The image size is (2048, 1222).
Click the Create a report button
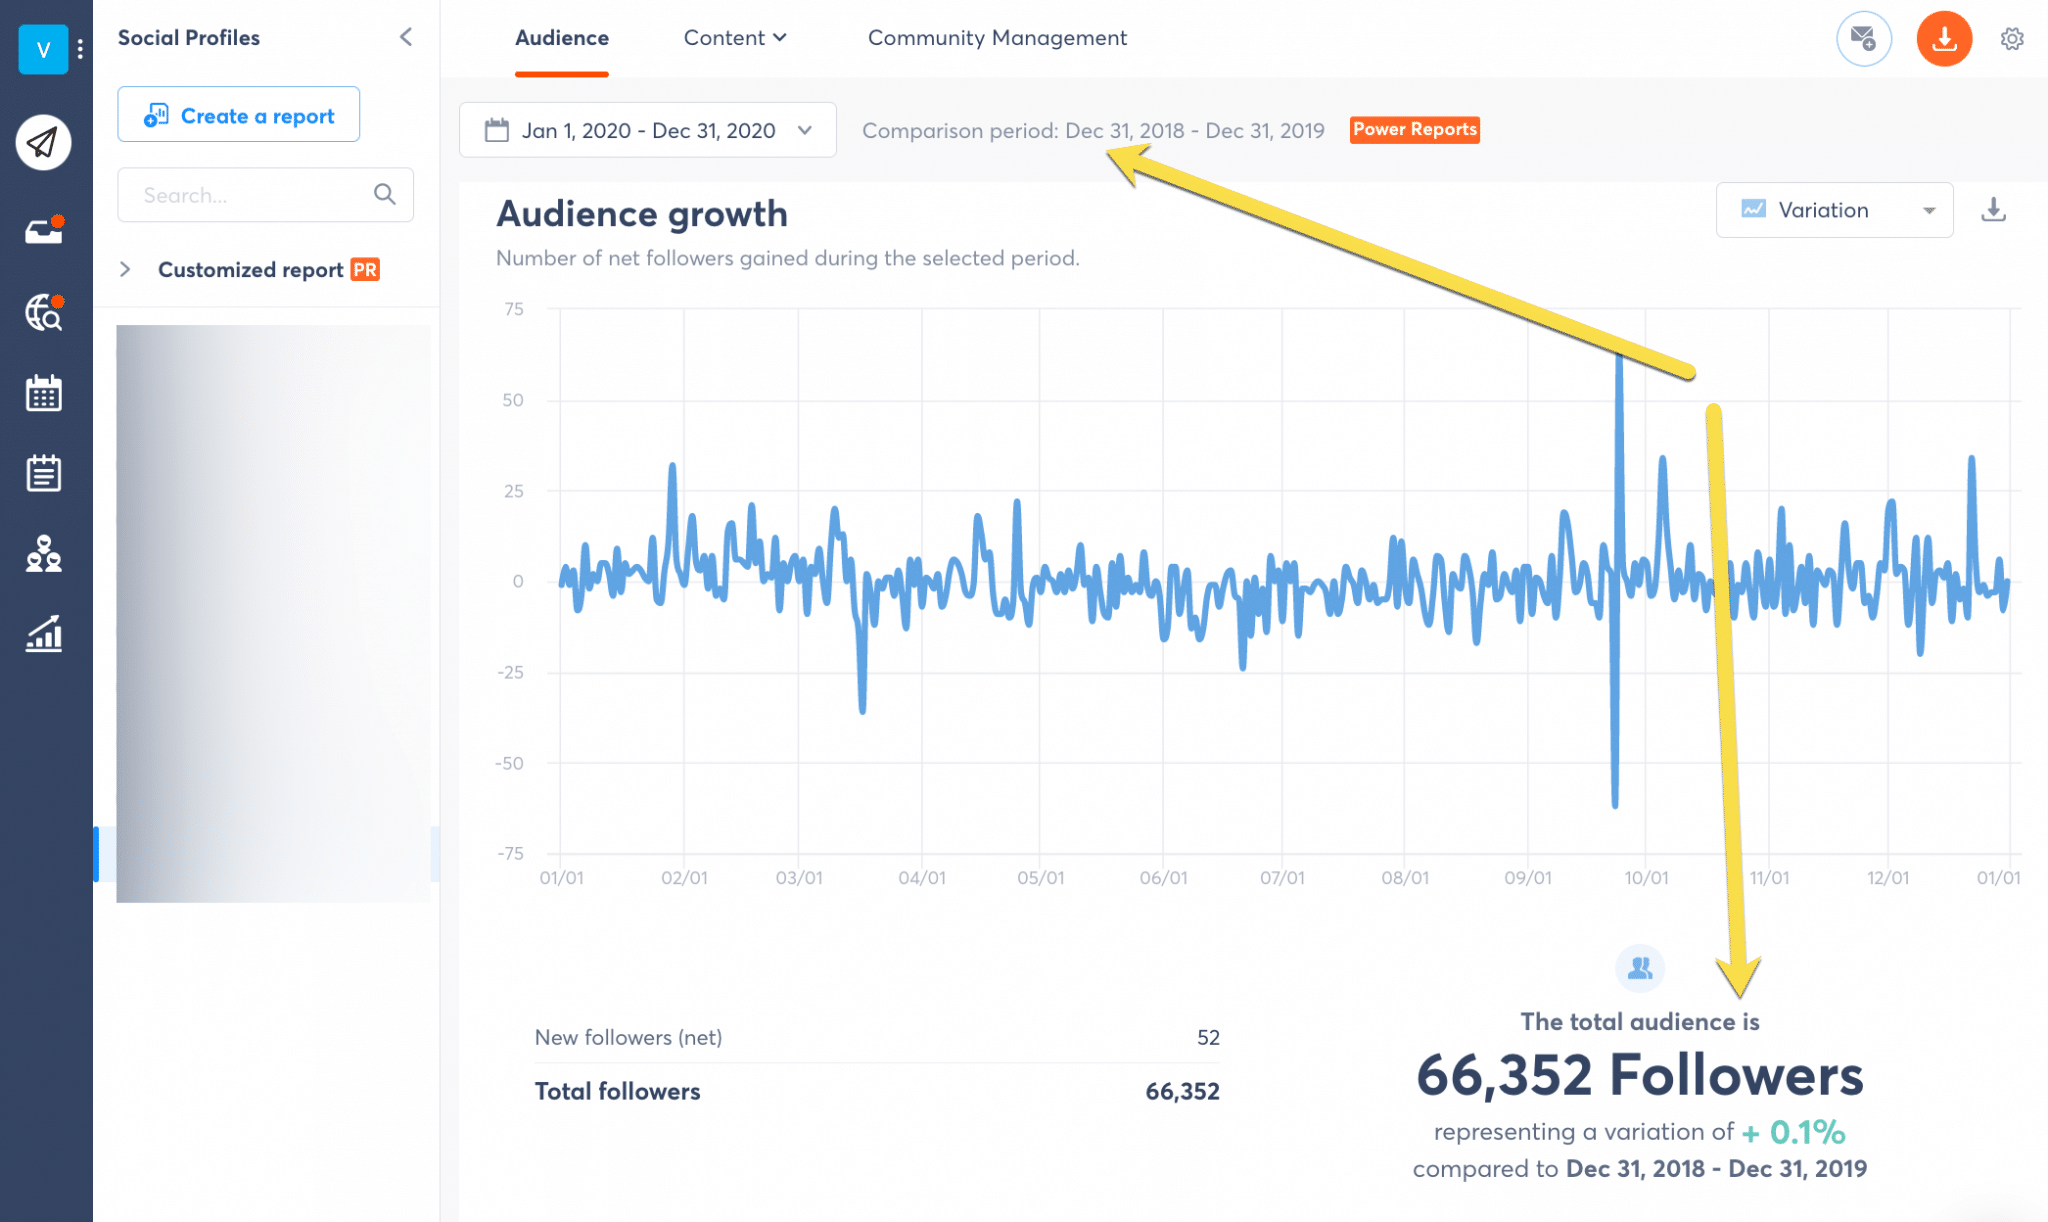coord(238,115)
